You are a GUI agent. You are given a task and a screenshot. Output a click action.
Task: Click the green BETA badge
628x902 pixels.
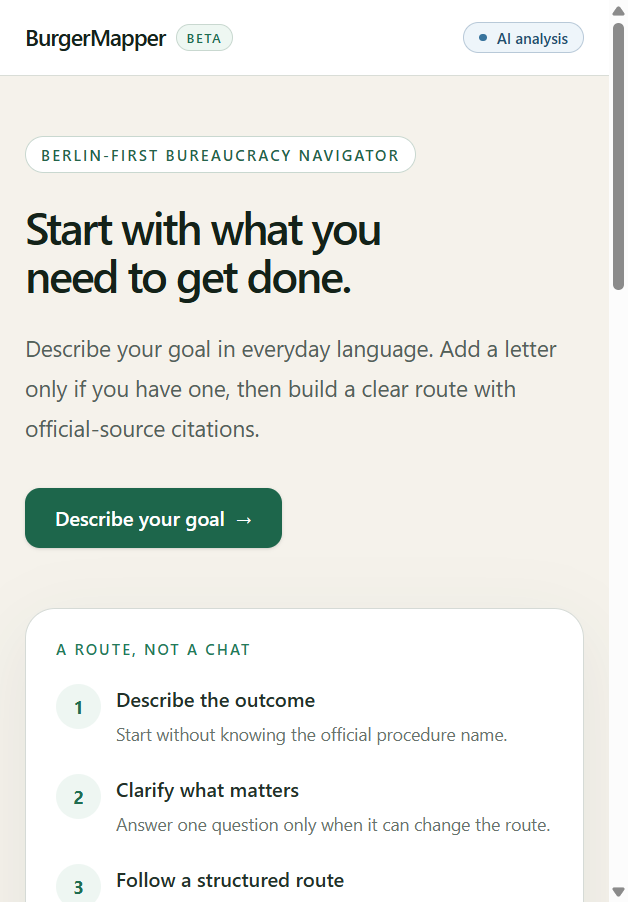pyautogui.click(x=204, y=38)
